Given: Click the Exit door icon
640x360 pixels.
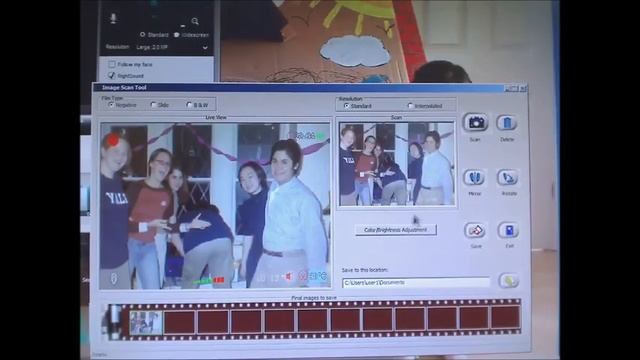Looking at the screenshot, I should click(509, 231).
